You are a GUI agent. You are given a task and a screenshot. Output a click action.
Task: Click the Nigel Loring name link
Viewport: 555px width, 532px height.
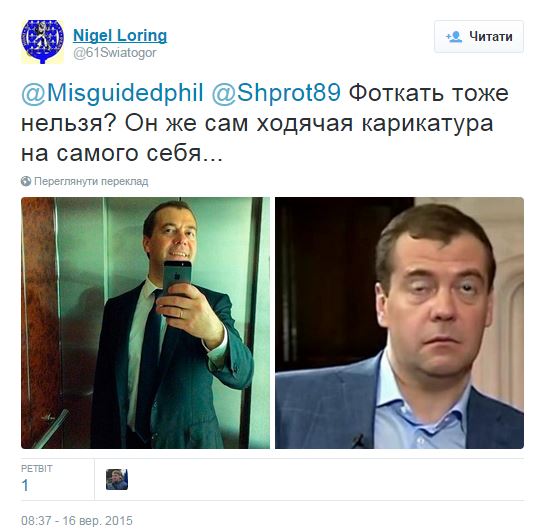120,36
